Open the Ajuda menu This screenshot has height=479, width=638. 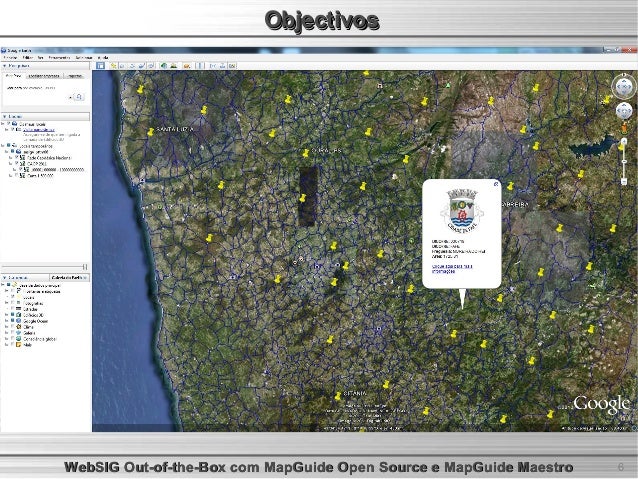coord(103,58)
